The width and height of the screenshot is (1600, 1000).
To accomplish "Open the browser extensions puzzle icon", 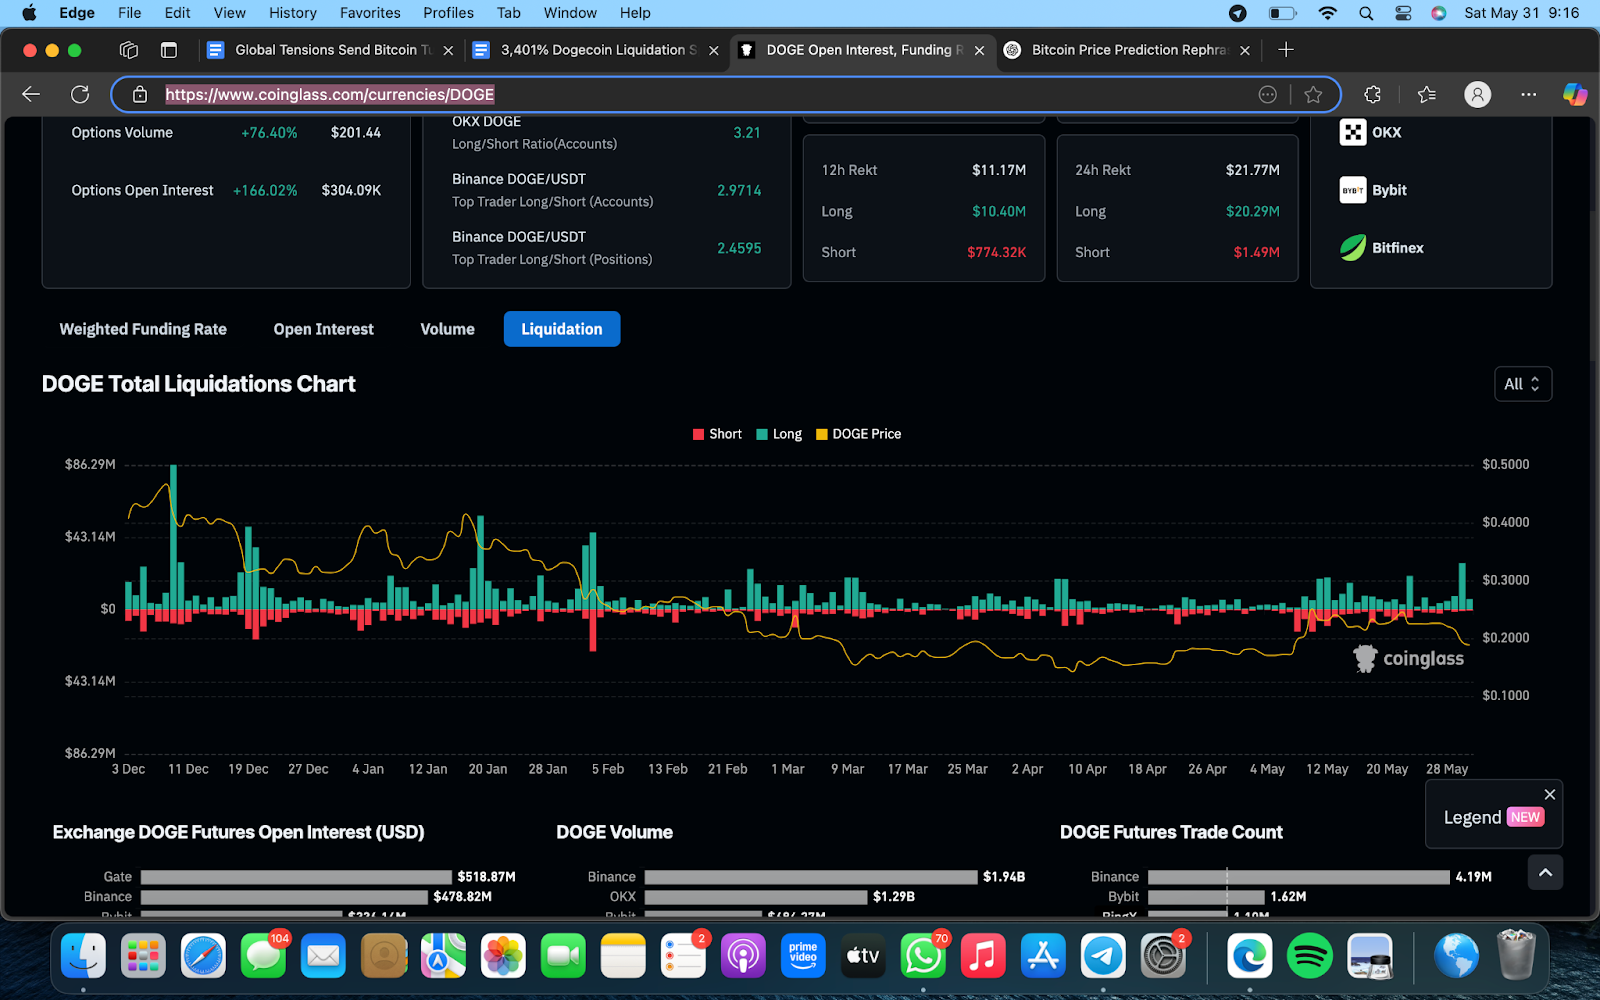I will 1372,94.
